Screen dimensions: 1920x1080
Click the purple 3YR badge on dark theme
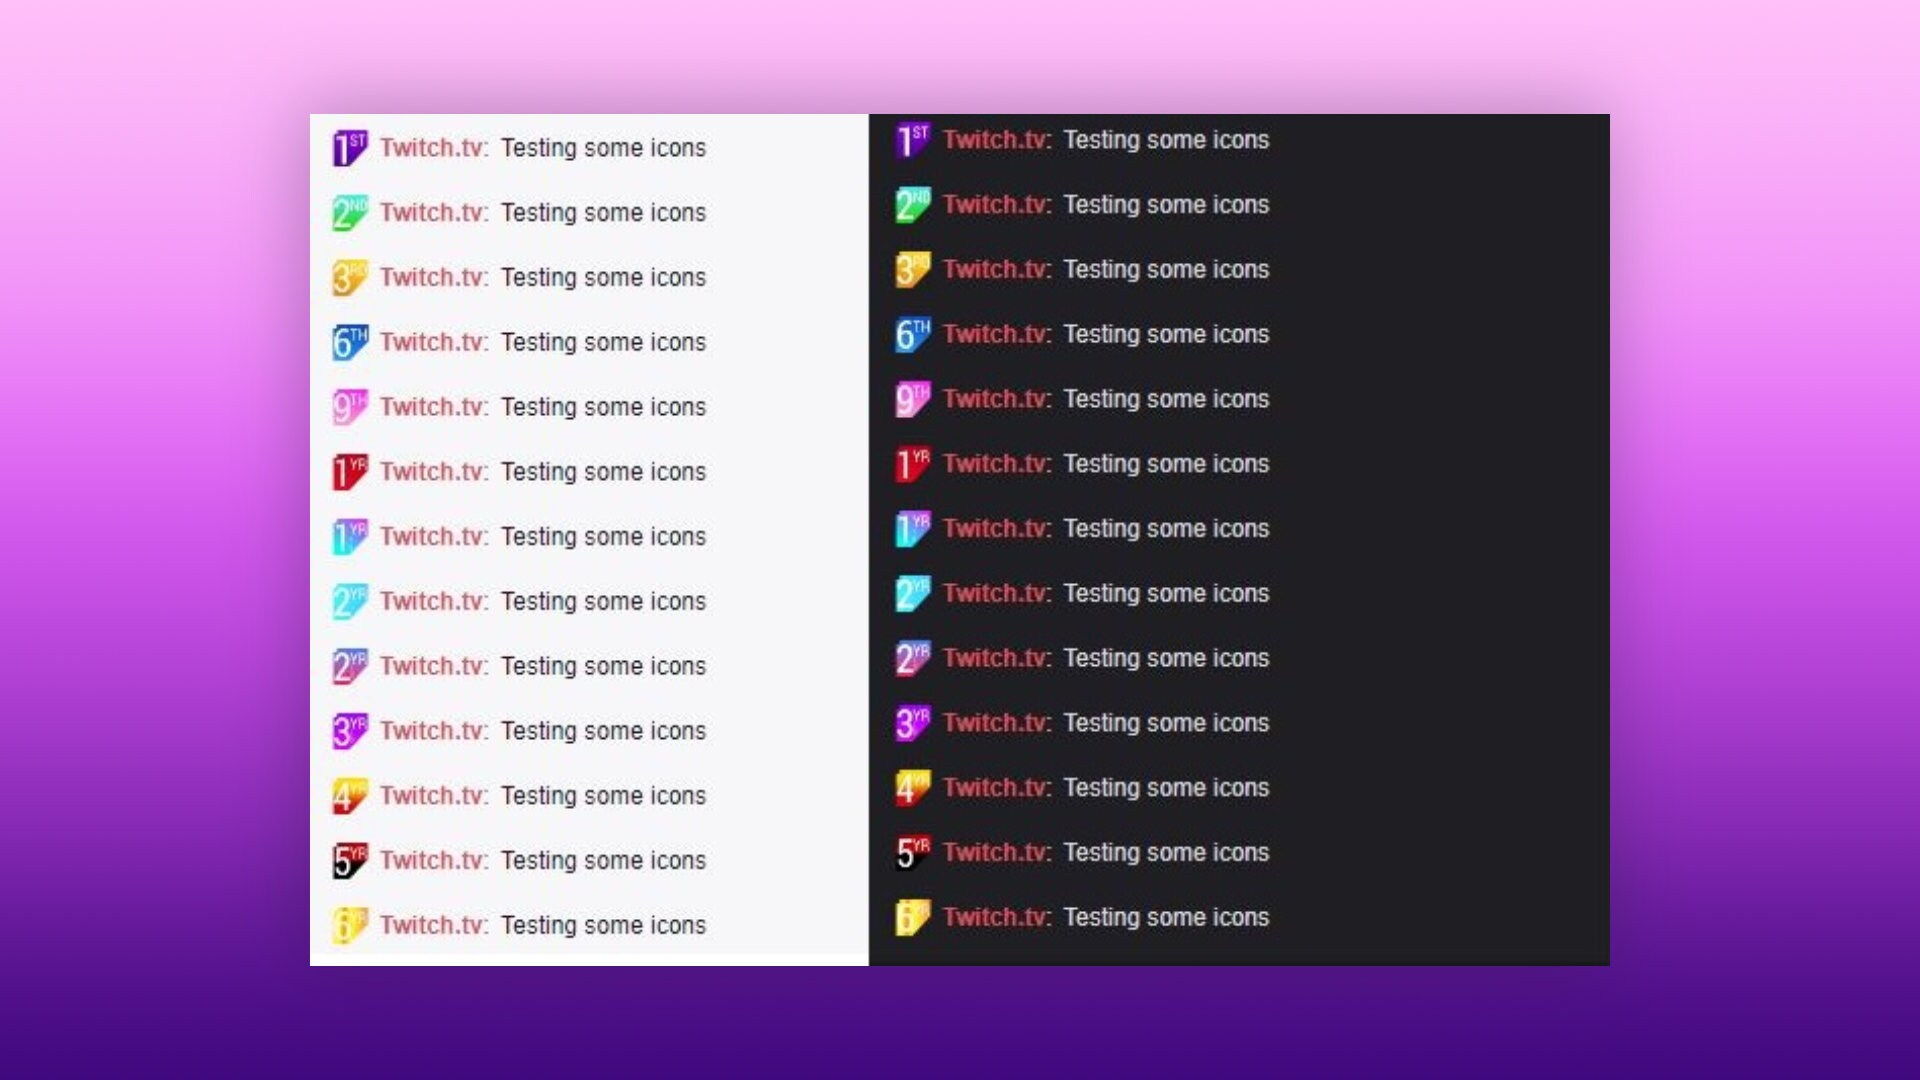coord(912,722)
